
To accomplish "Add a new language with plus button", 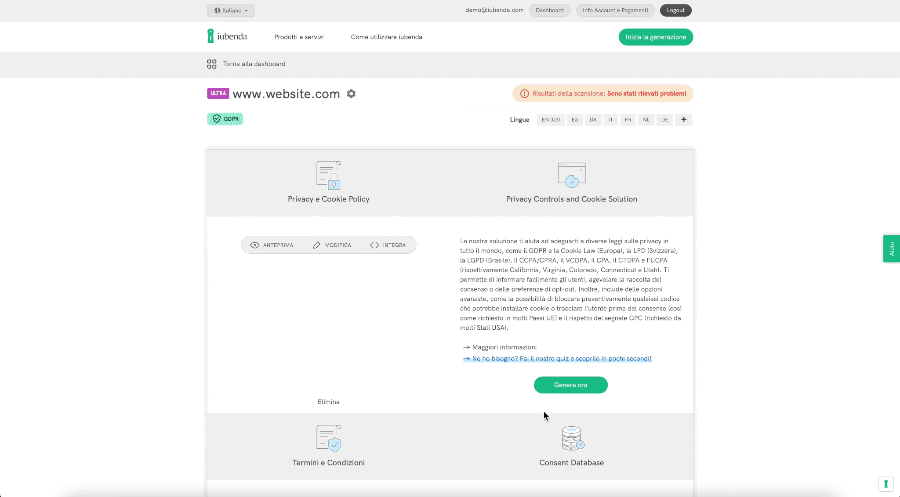I will tap(684, 120).
